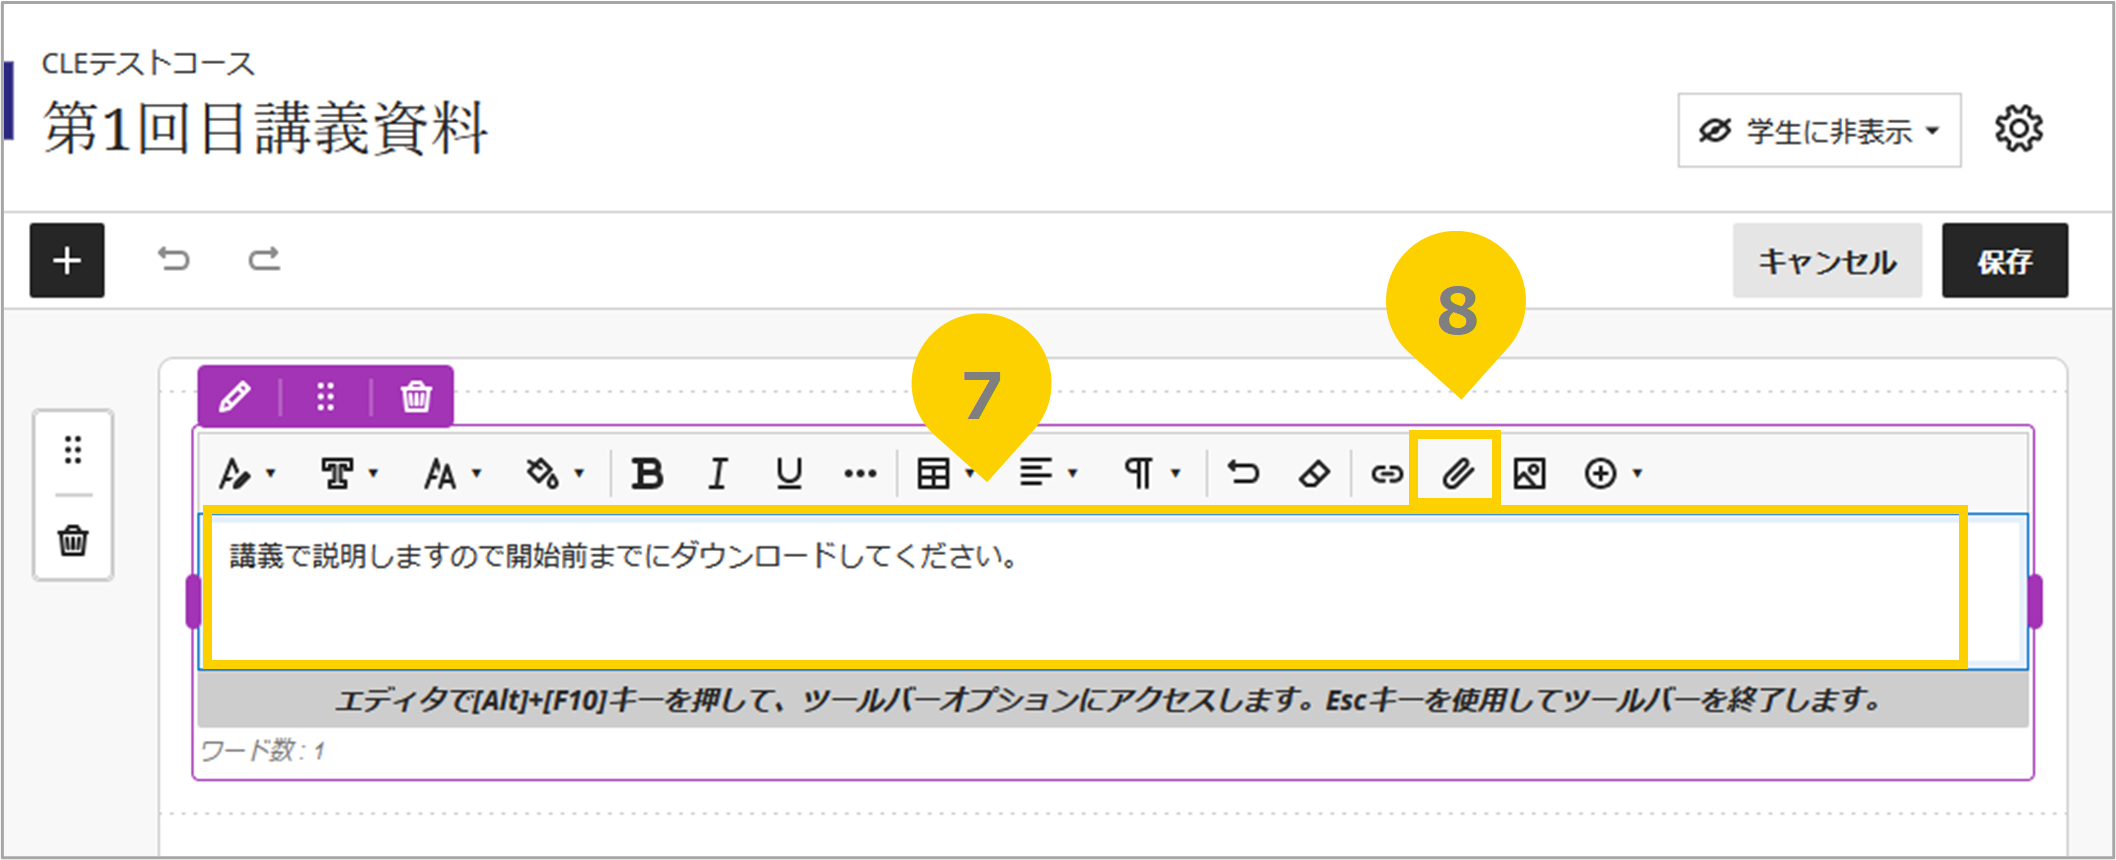
Task: Insert a link with the chain icon
Action: [1386, 474]
